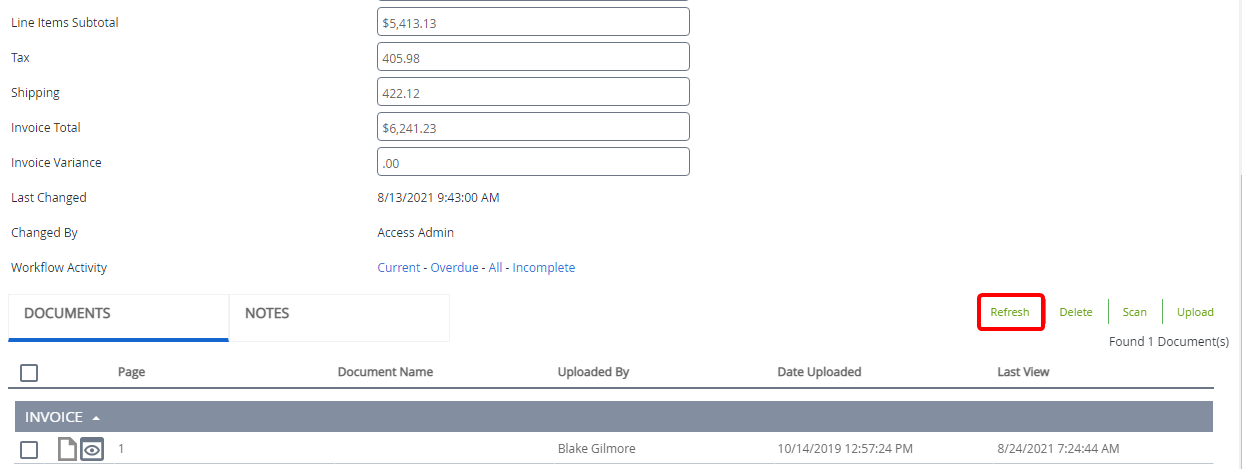Select the DOCUMENTS tab
The width and height of the screenshot is (1242, 473).
(67, 314)
